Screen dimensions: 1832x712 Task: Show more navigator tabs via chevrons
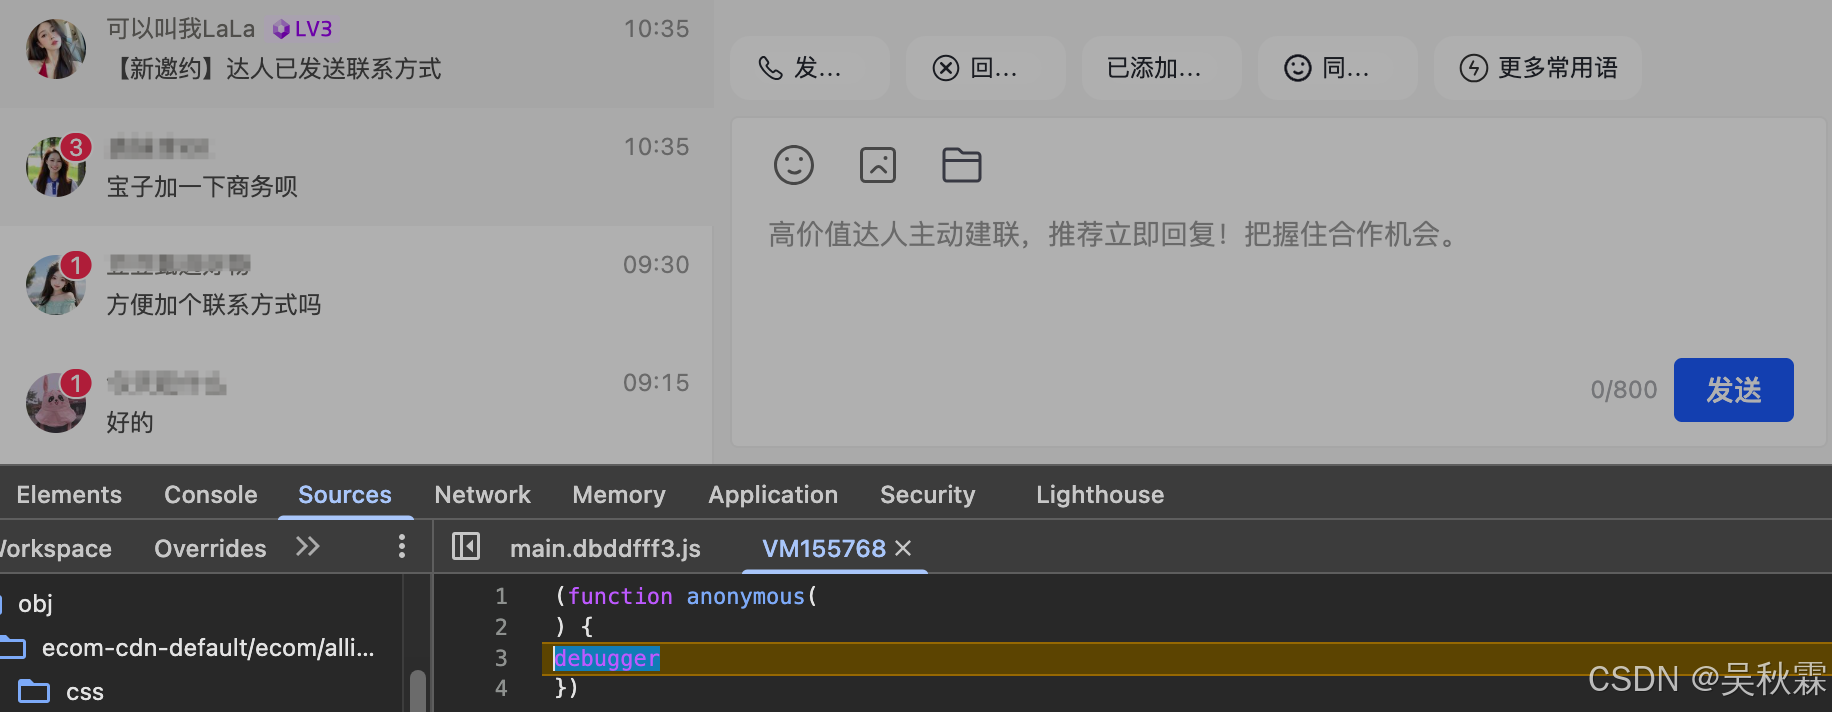308,546
